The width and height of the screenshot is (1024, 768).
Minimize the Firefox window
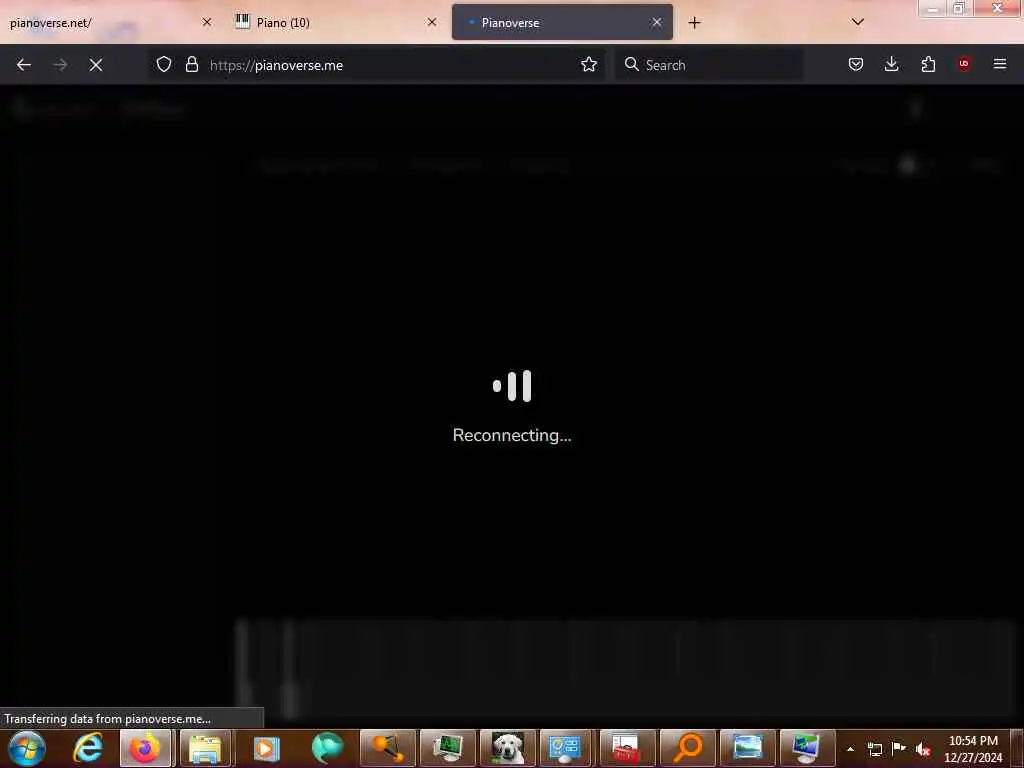point(933,8)
